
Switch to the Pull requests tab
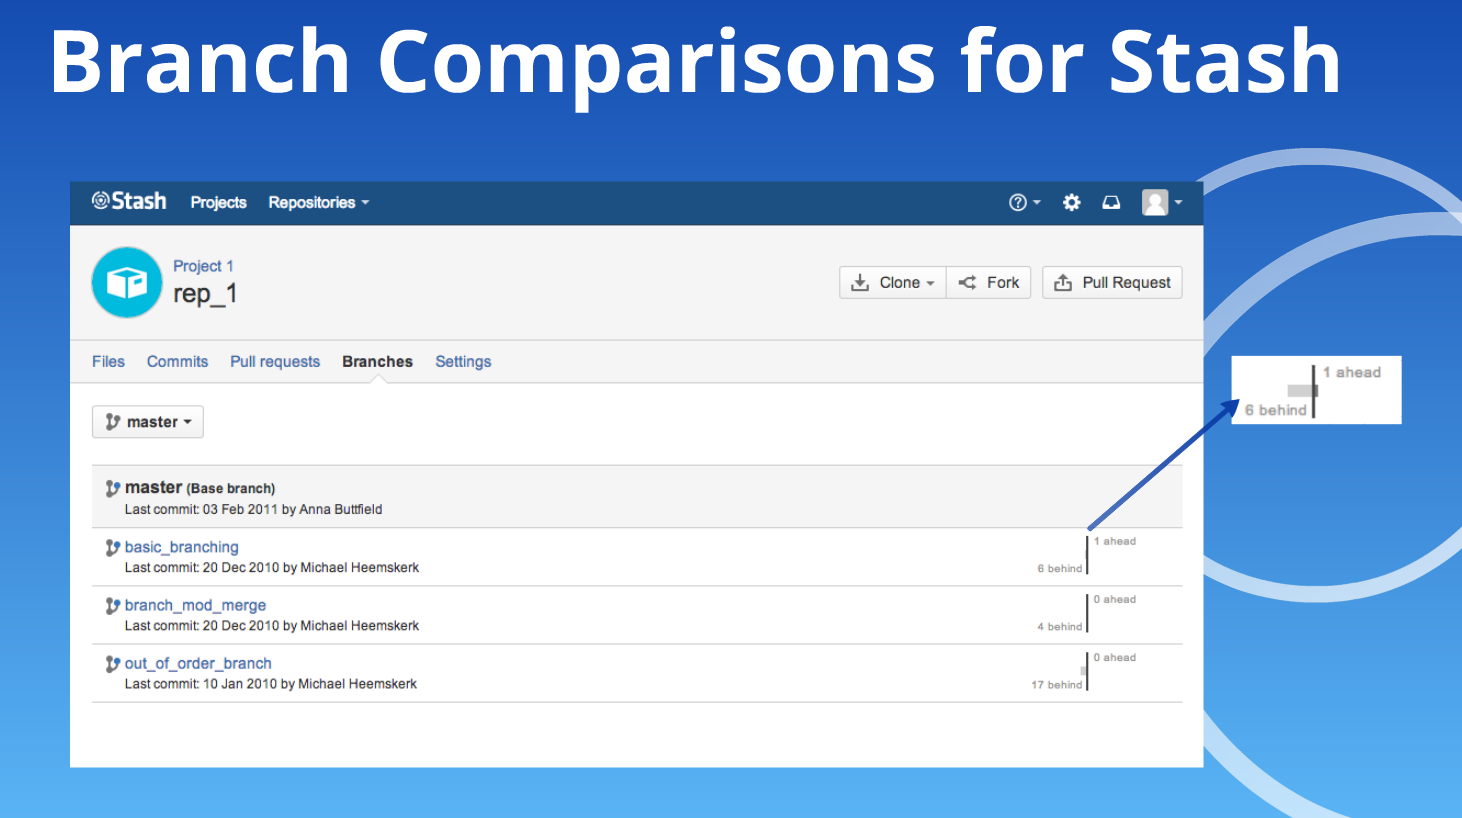275,361
